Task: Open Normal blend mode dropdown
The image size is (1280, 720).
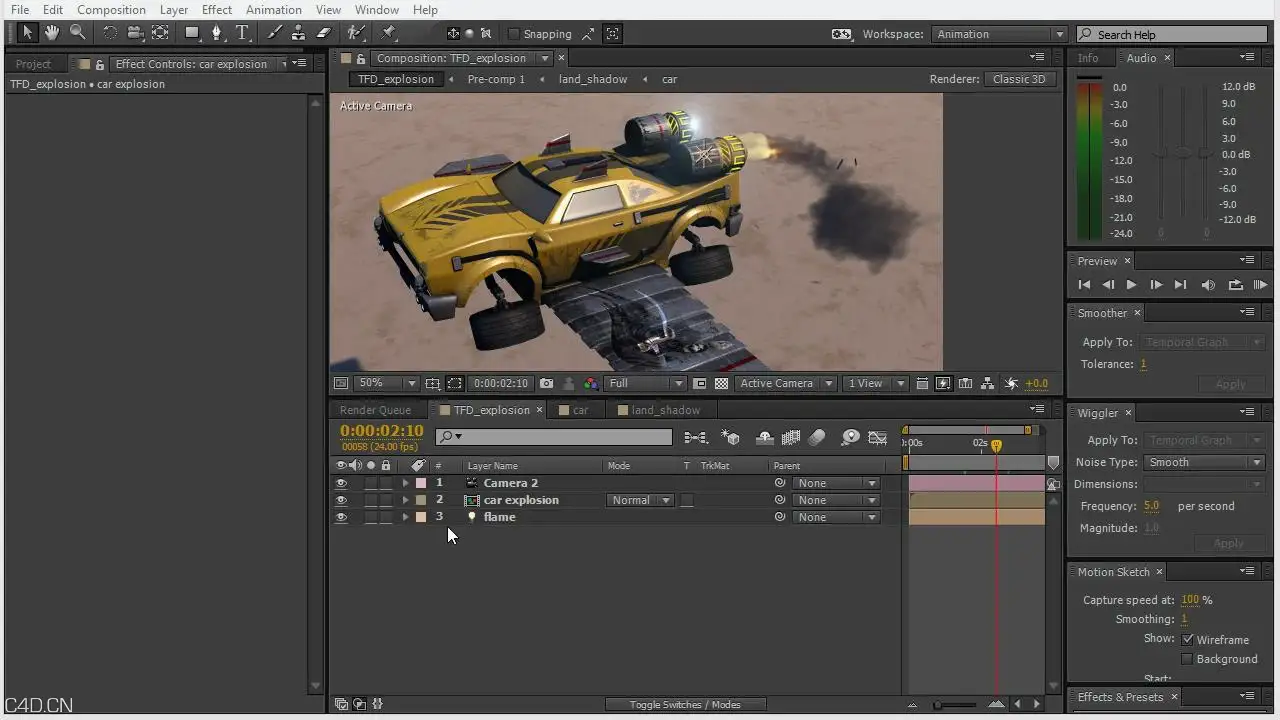Action: tap(639, 500)
